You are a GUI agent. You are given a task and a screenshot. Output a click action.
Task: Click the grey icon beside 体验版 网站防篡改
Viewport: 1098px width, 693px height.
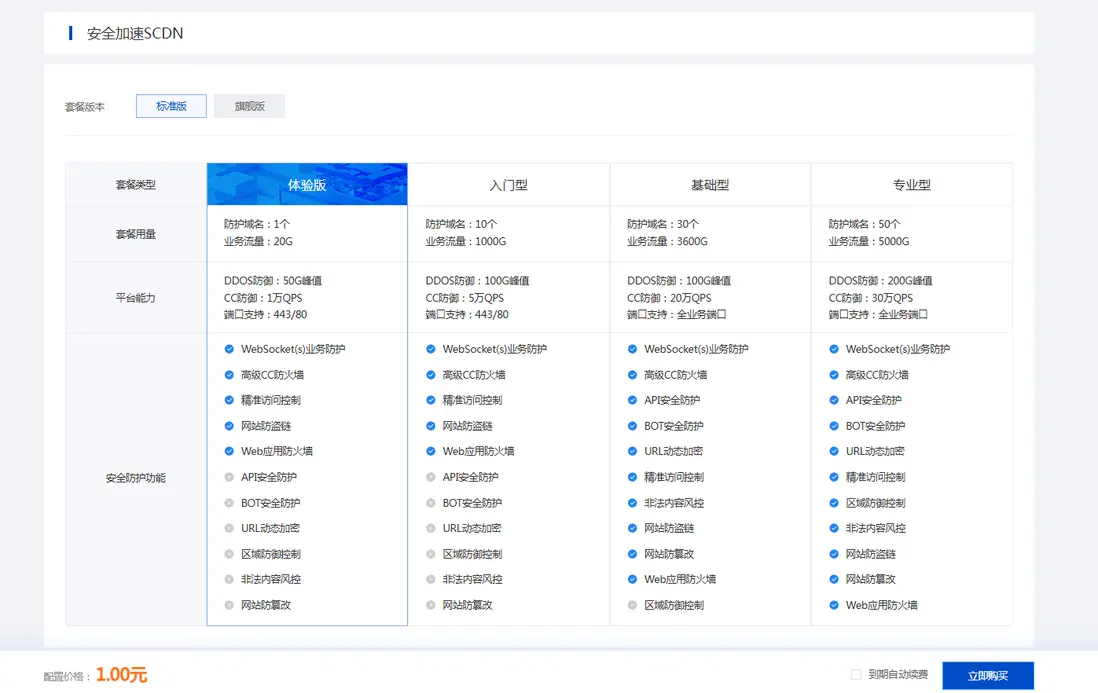(x=229, y=605)
